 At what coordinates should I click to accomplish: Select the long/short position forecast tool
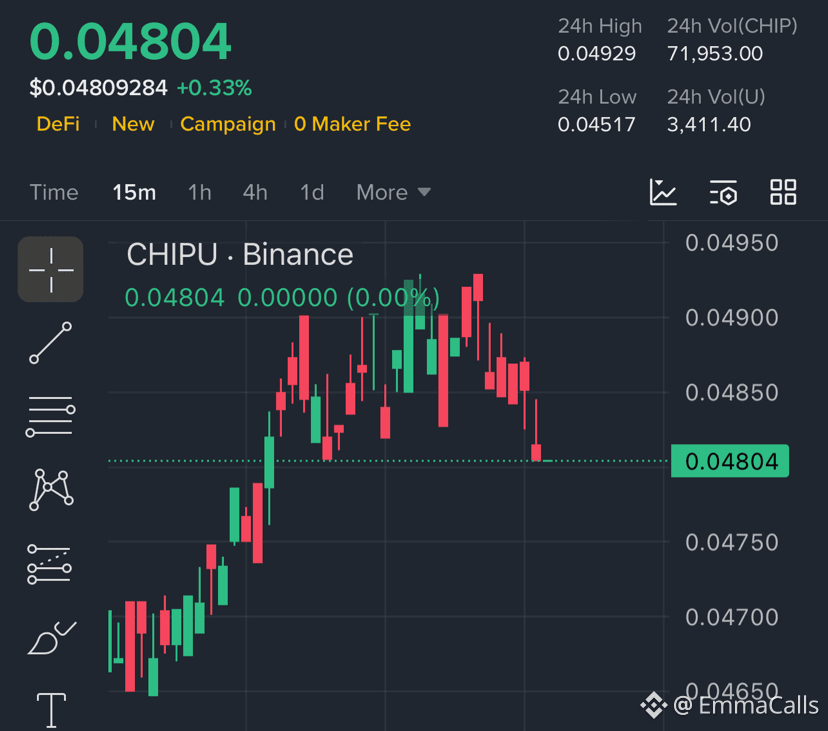[x=50, y=564]
